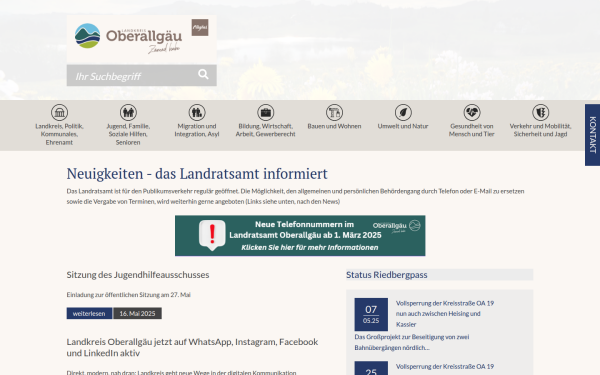Image resolution: width=600 pixels, height=375 pixels.
Task: Click Status Riedbergpass heading
Action: click(387, 275)
